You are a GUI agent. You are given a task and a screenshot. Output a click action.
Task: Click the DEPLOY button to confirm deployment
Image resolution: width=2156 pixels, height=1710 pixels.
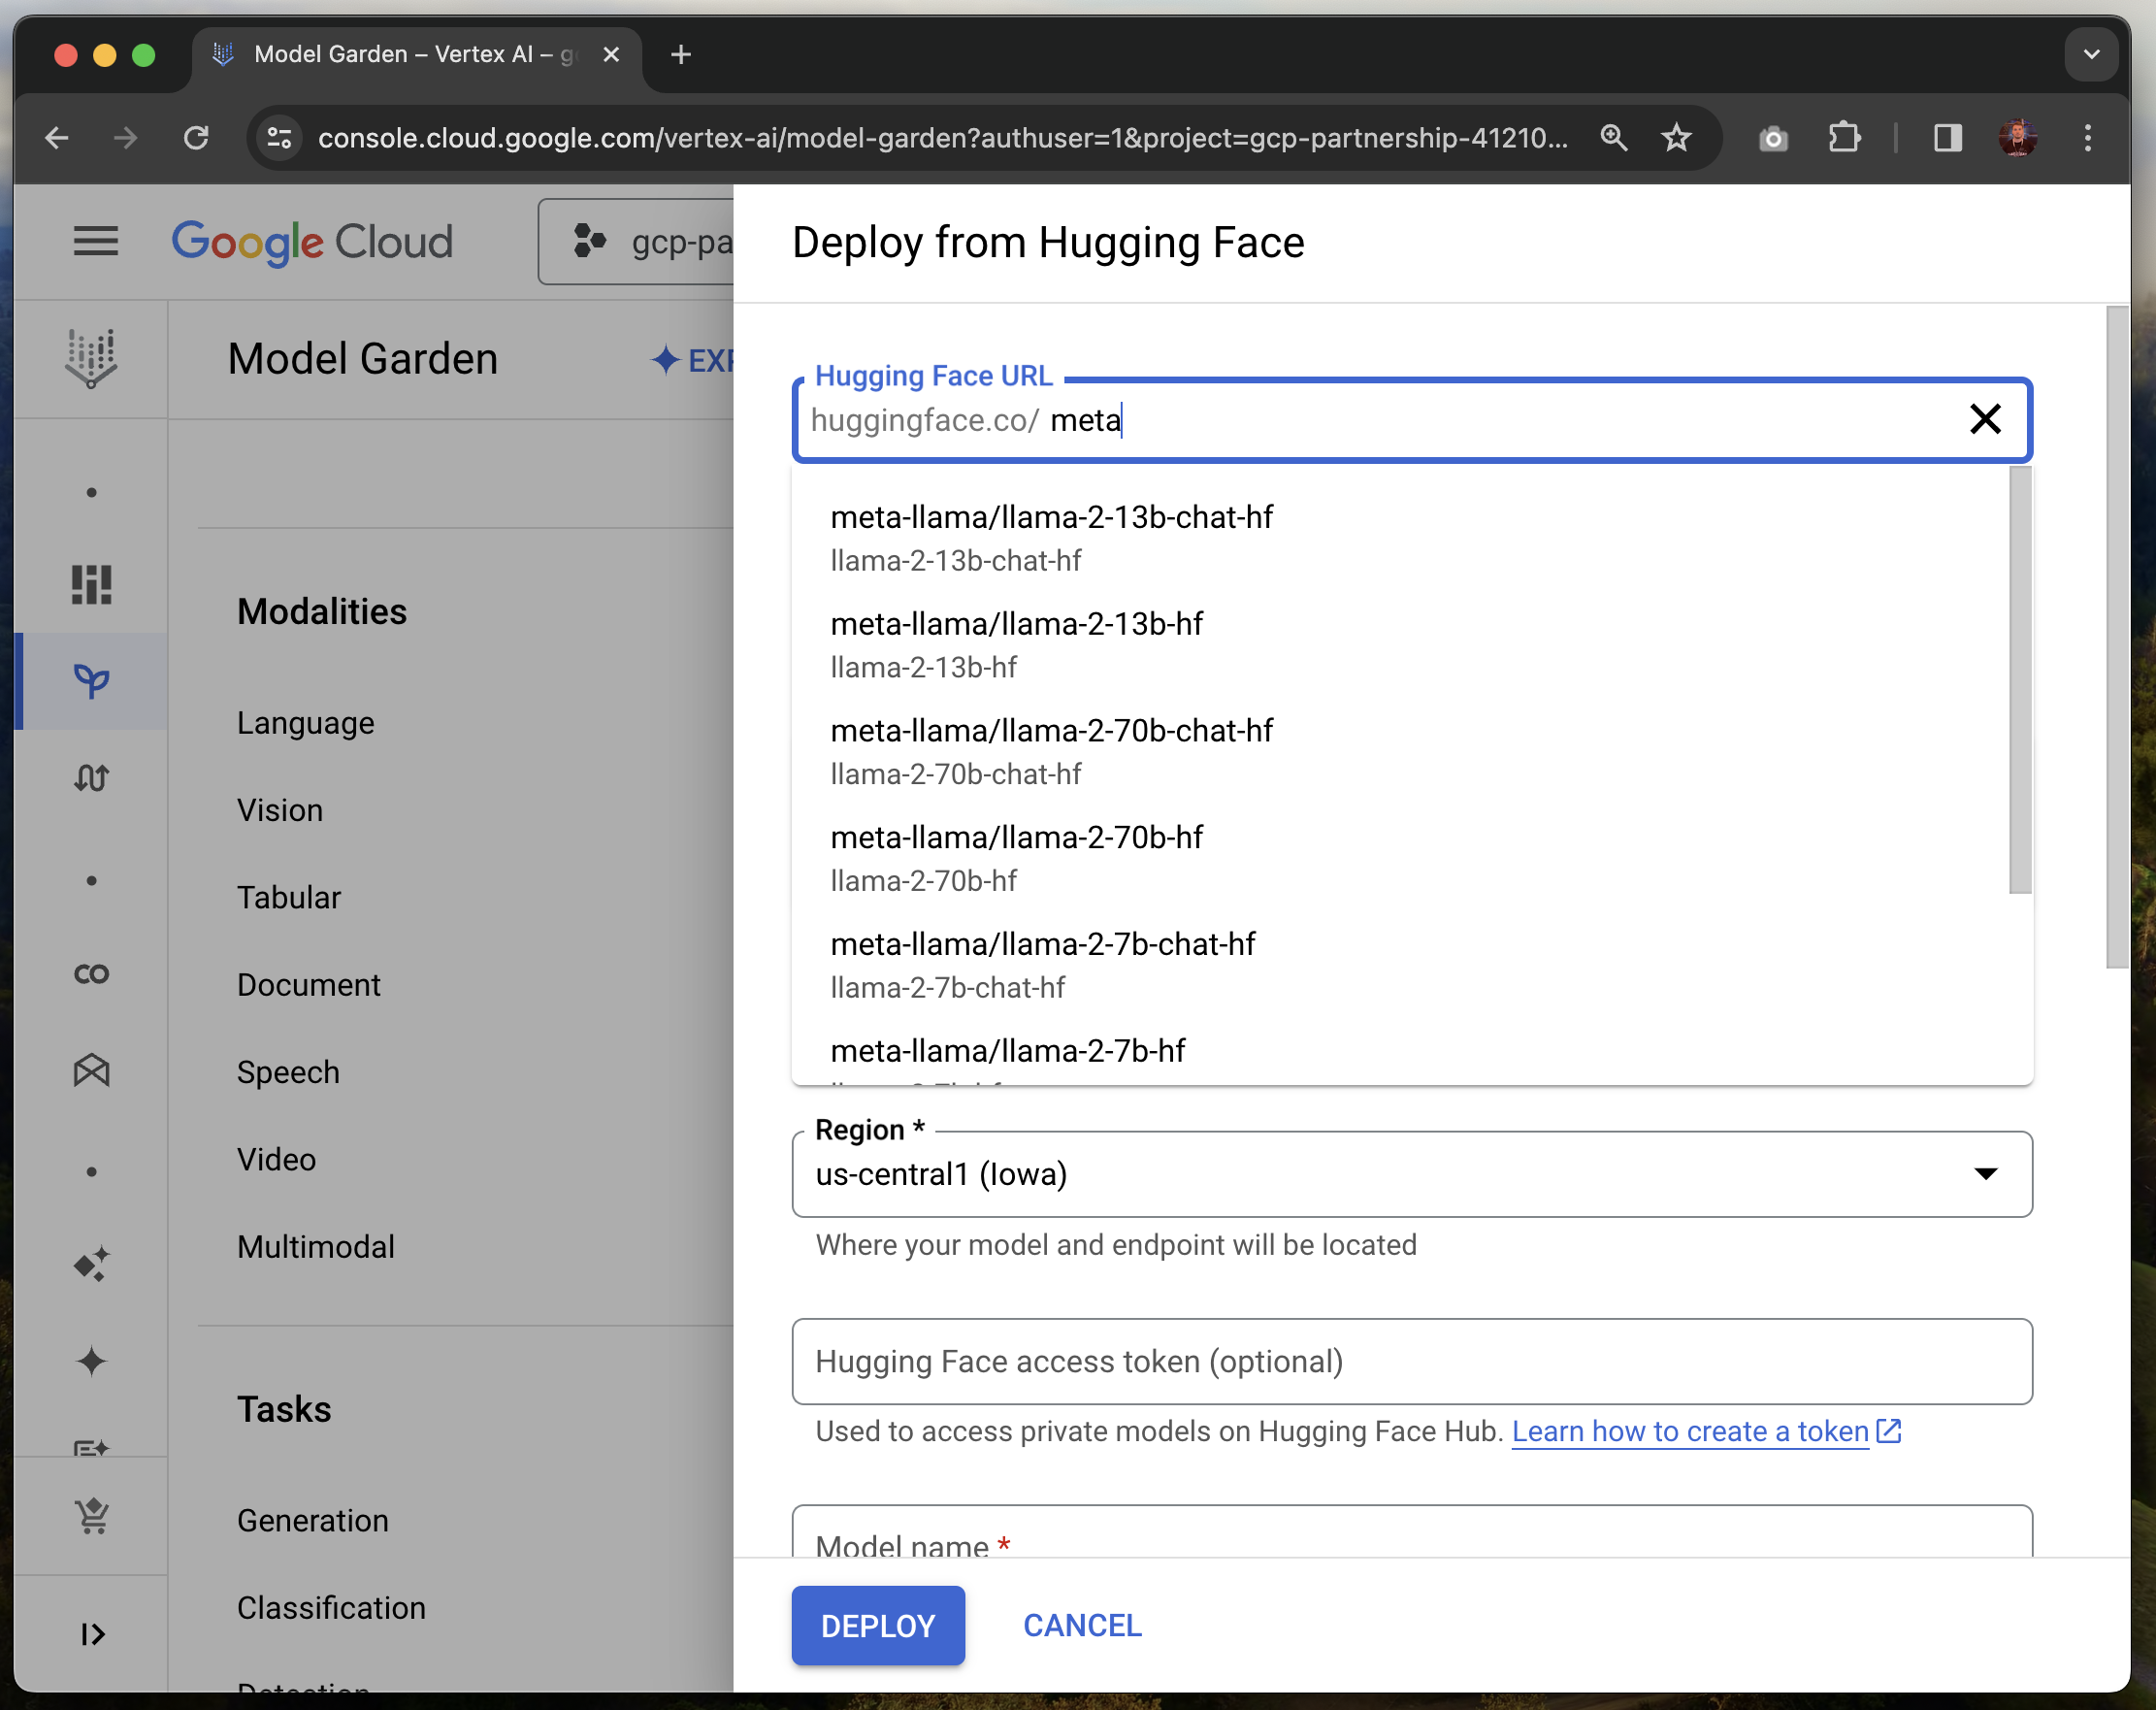[x=877, y=1625]
